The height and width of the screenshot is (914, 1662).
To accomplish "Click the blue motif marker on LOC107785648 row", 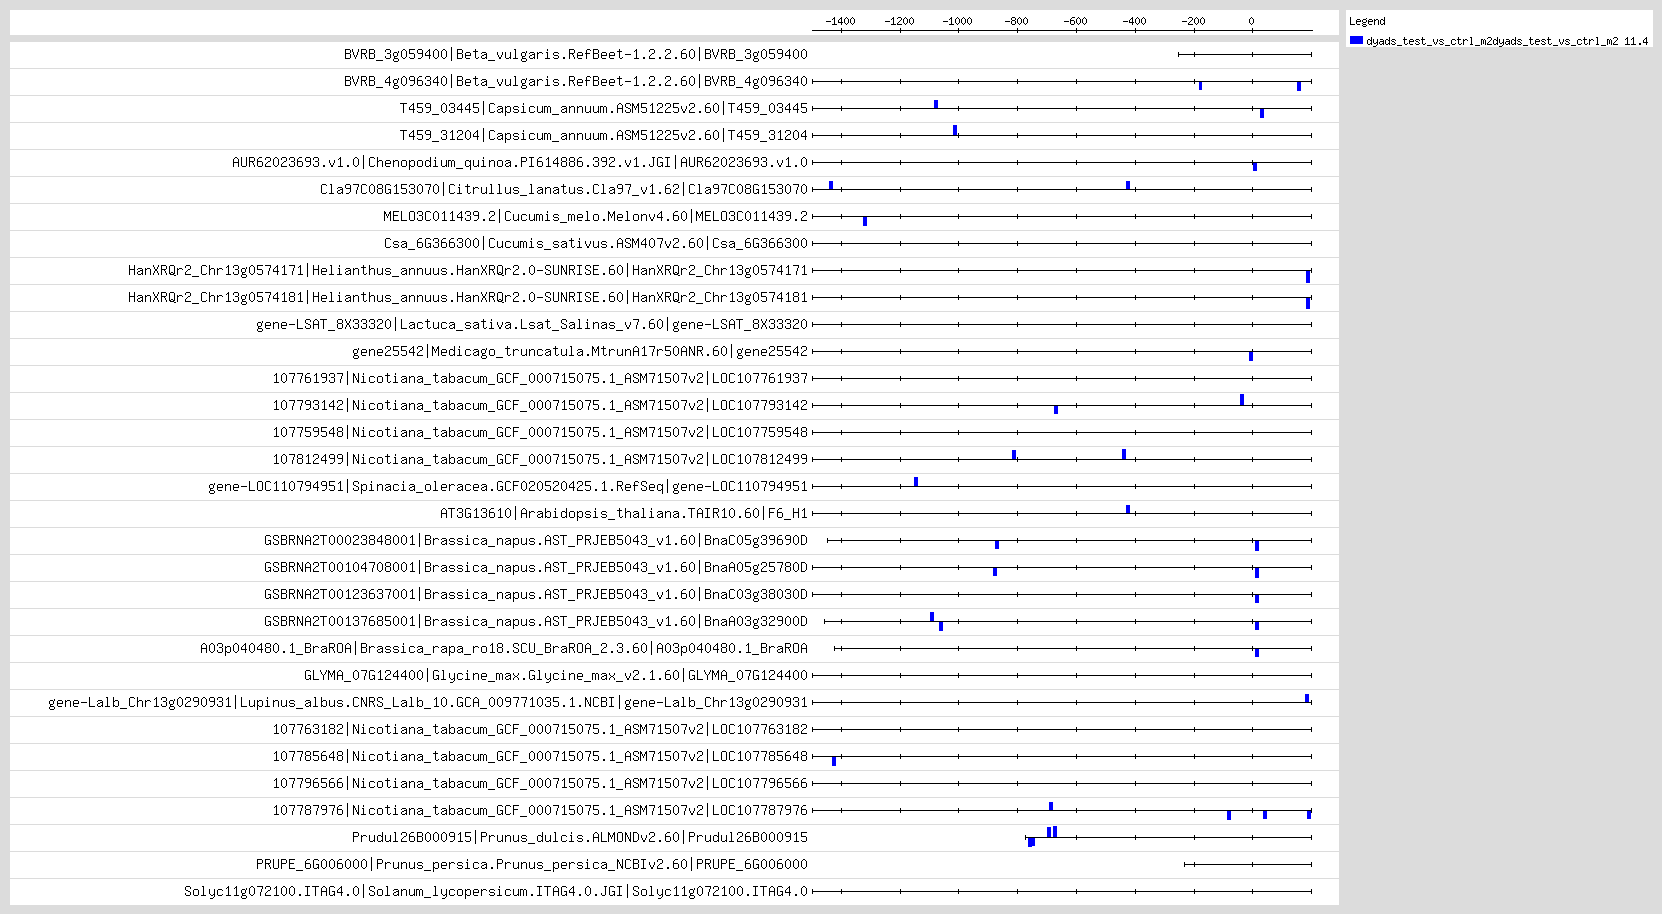I will pyautogui.click(x=834, y=761).
